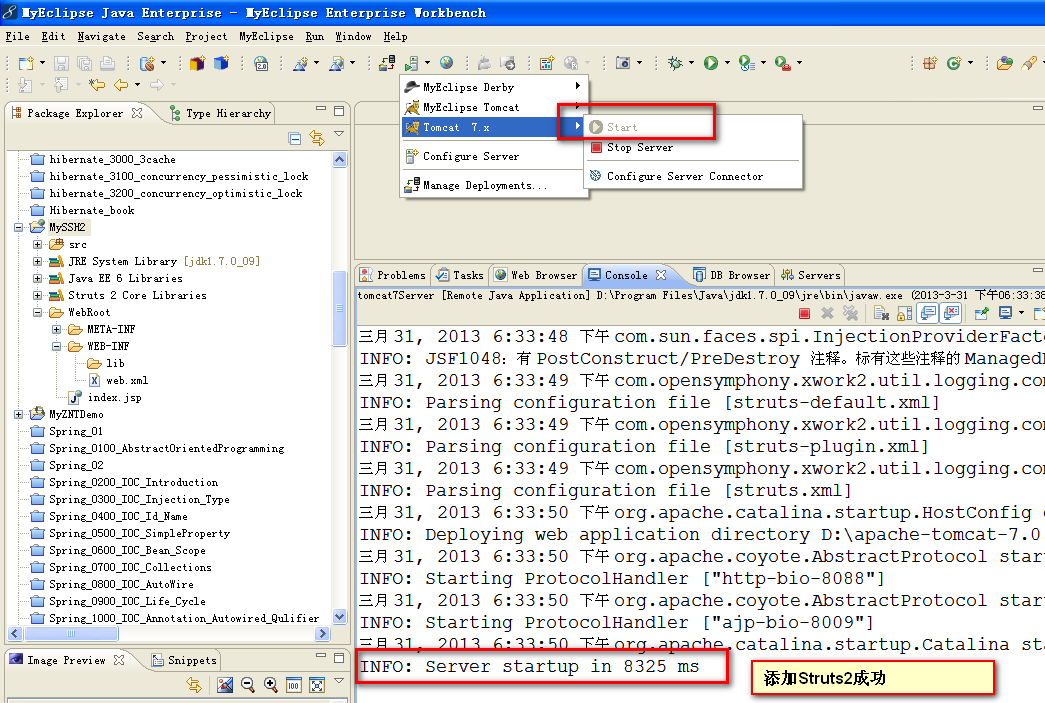Expand the src folder node
This screenshot has height=703, width=1045.
37,245
